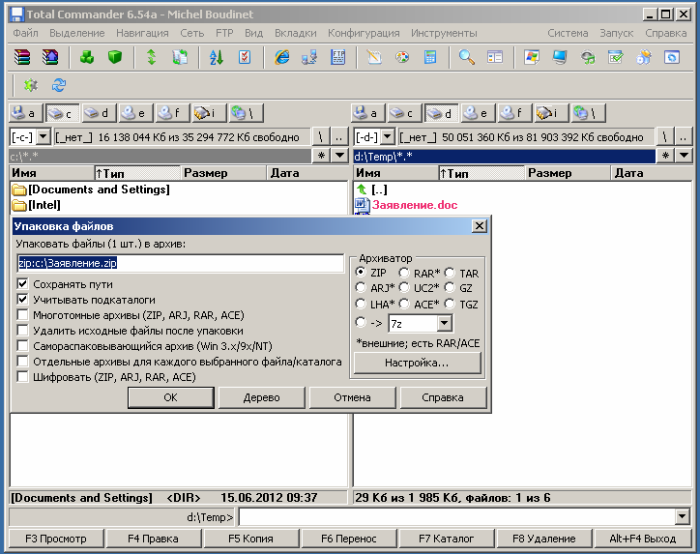Open archiver settings via Настройка...

pos(417,362)
